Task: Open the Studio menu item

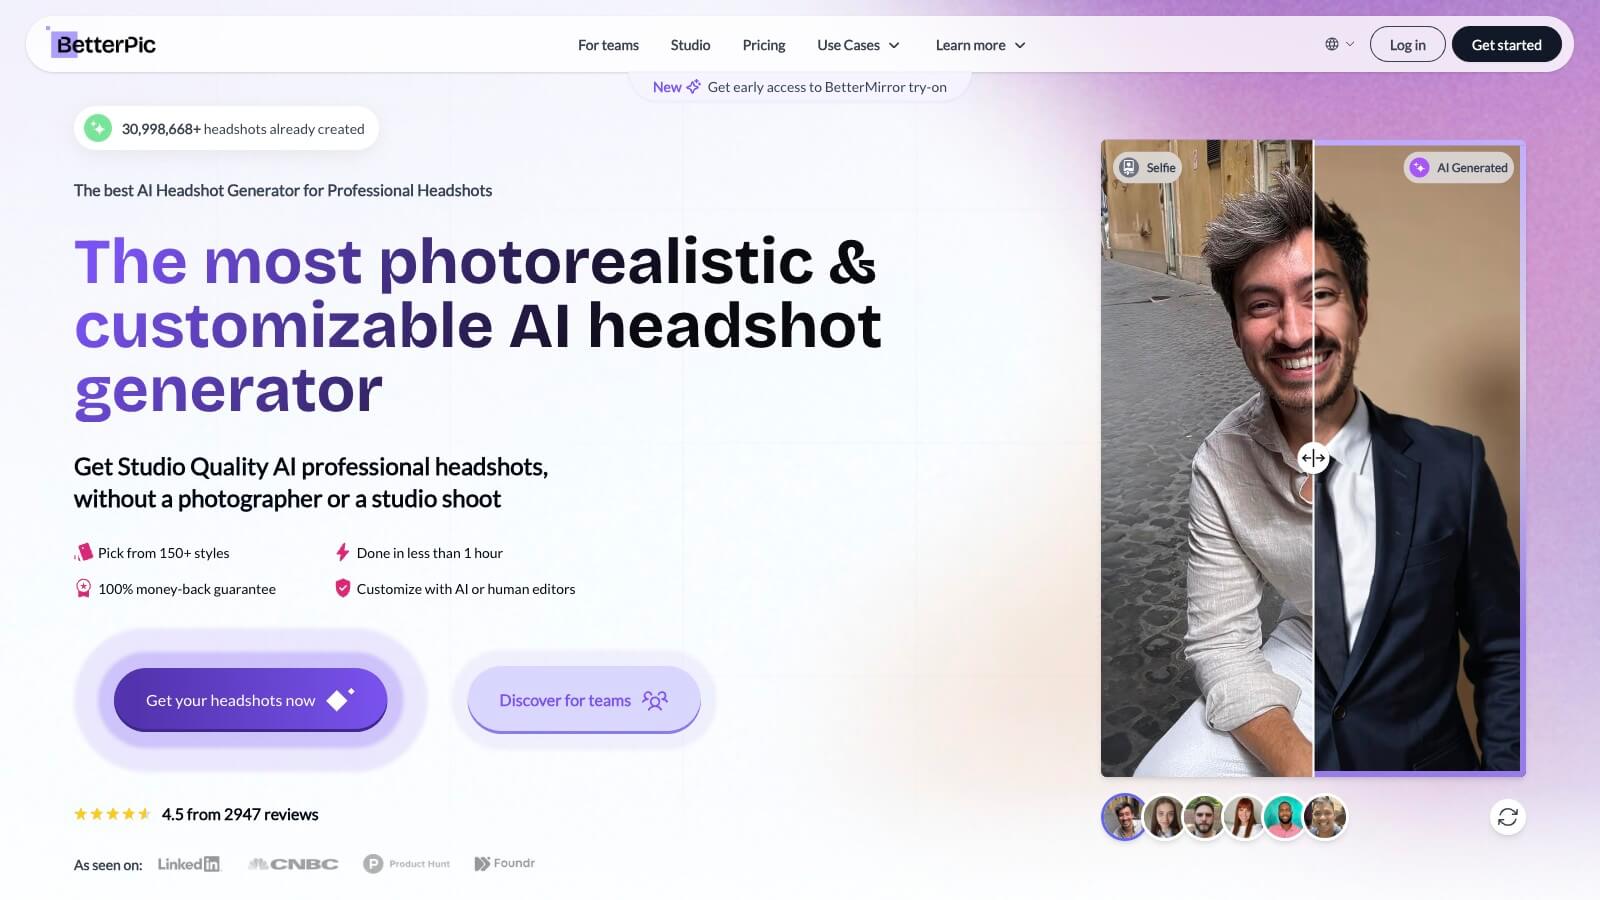Action: 690,45
